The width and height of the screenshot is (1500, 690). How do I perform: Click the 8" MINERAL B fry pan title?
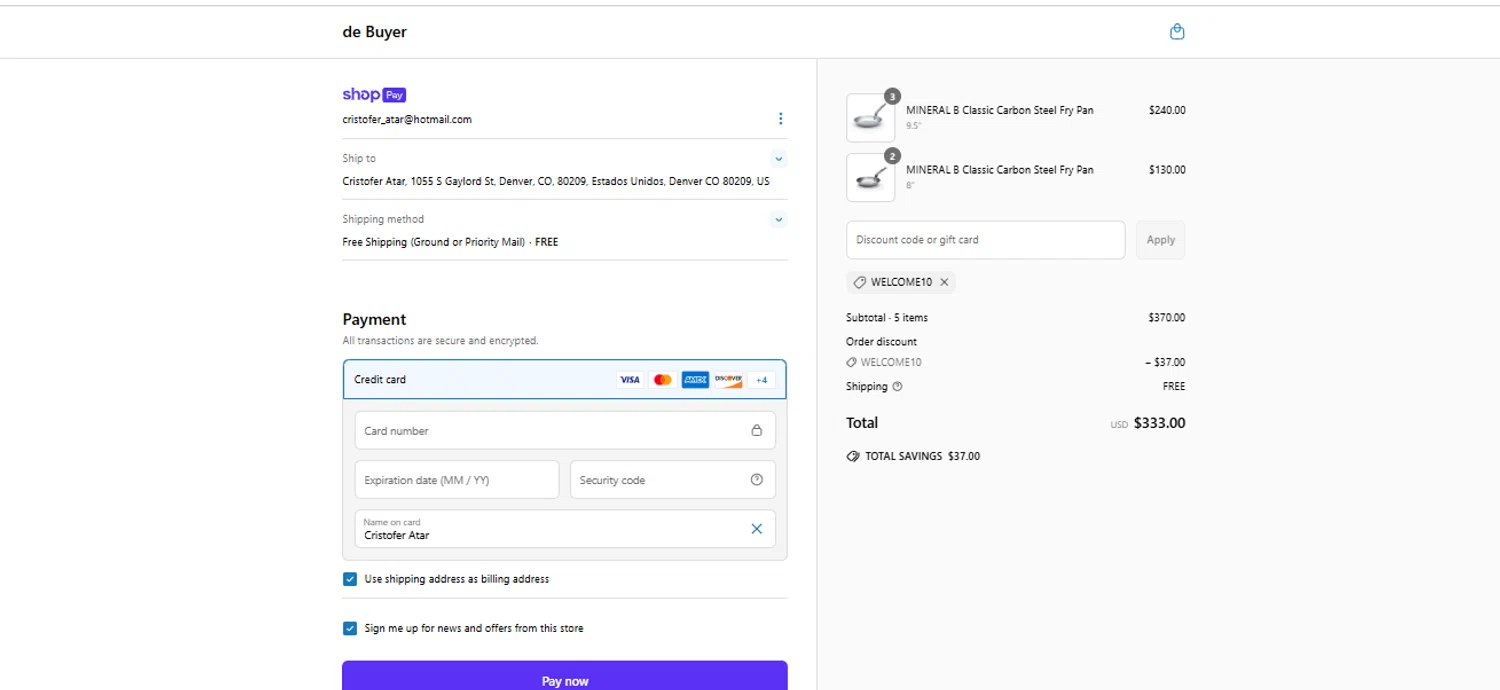(1000, 170)
